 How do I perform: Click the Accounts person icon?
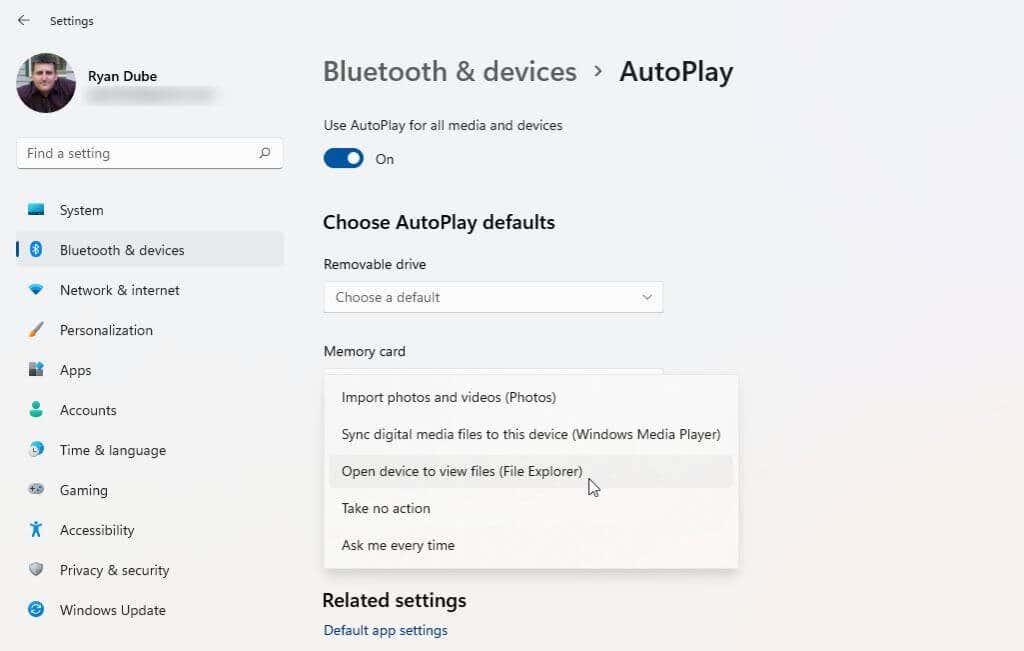pos(36,410)
